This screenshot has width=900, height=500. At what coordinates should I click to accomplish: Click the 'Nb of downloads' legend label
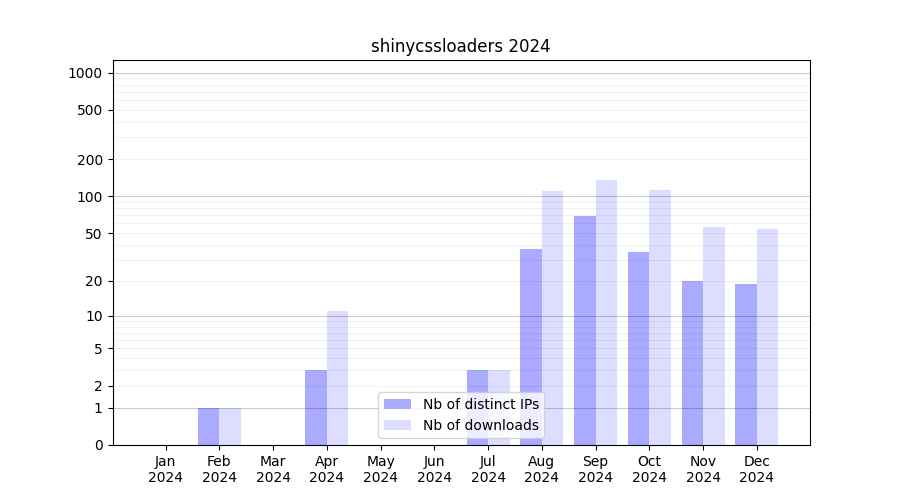point(480,425)
